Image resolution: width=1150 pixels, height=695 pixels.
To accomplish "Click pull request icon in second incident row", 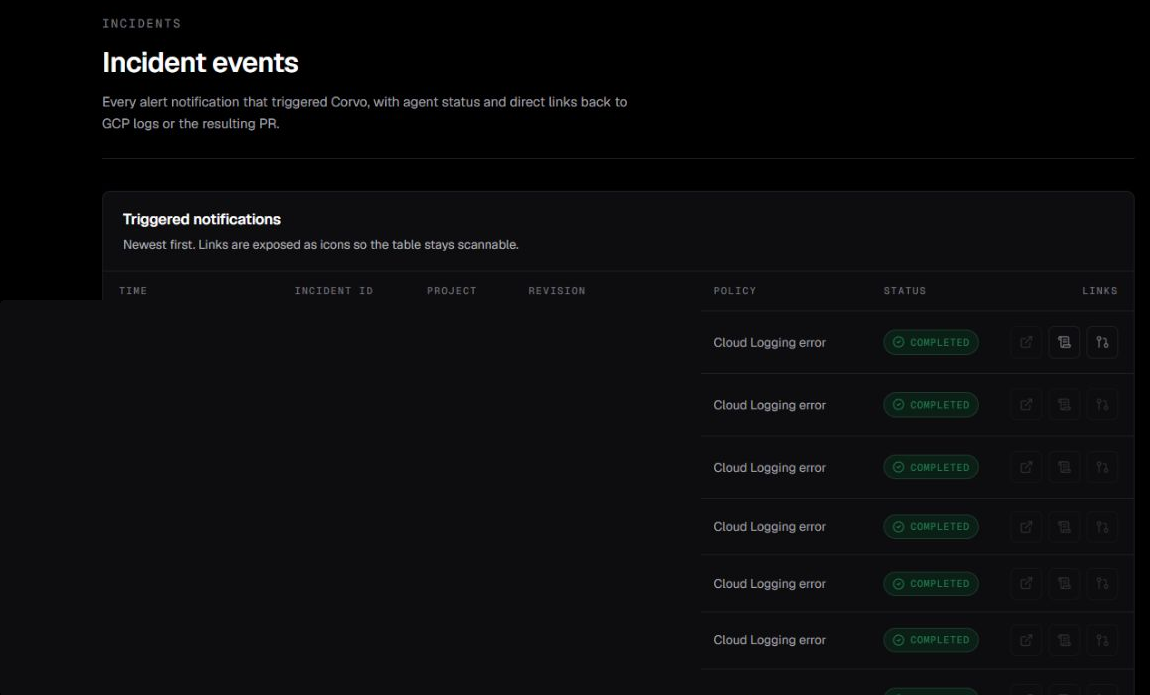I will pos(1102,405).
